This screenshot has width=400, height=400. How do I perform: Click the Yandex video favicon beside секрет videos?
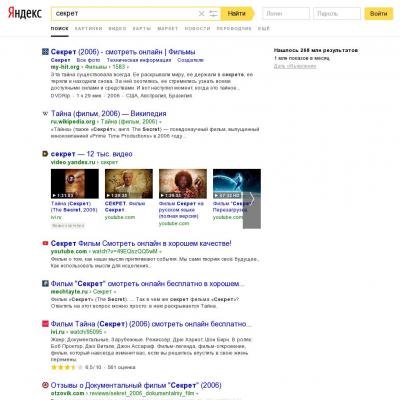click(x=45, y=154)
